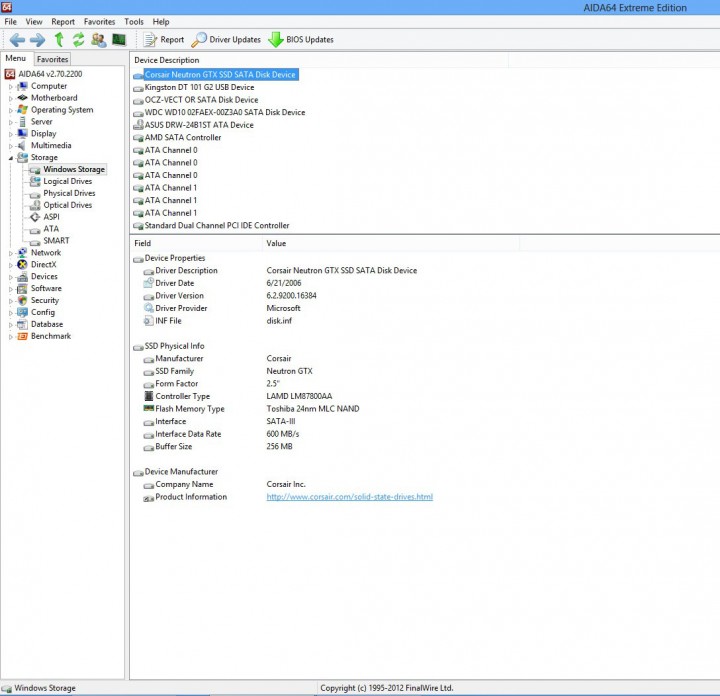Click the DirectX icon in tree

click(22, 264)
